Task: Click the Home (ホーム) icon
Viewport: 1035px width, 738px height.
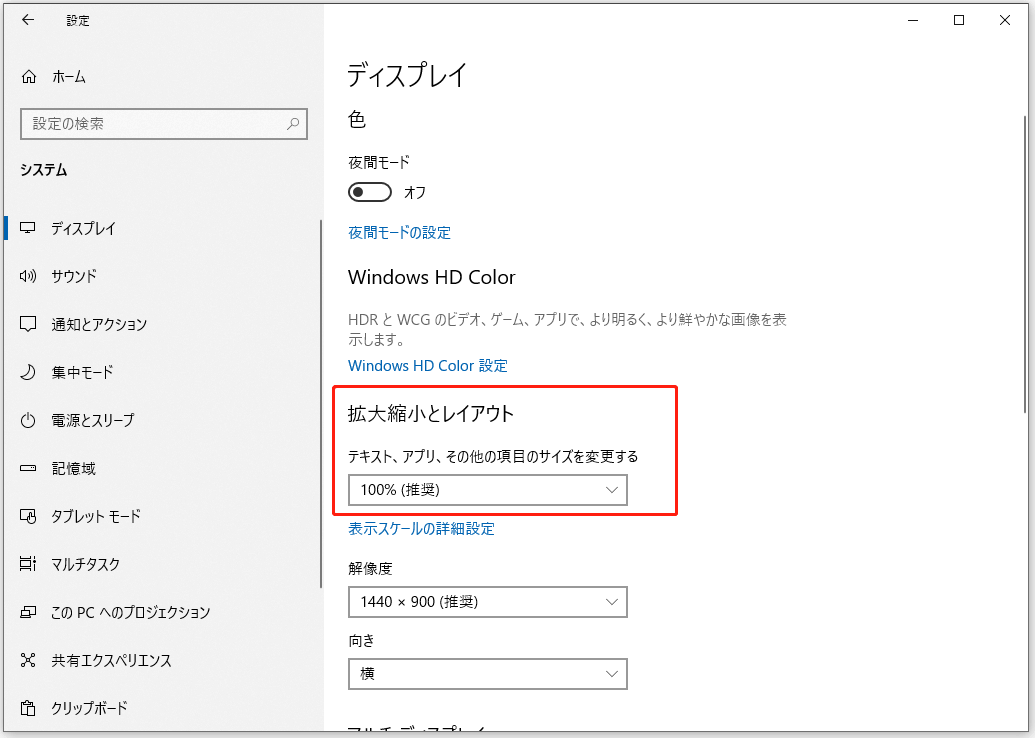Action: coord(29,77)
